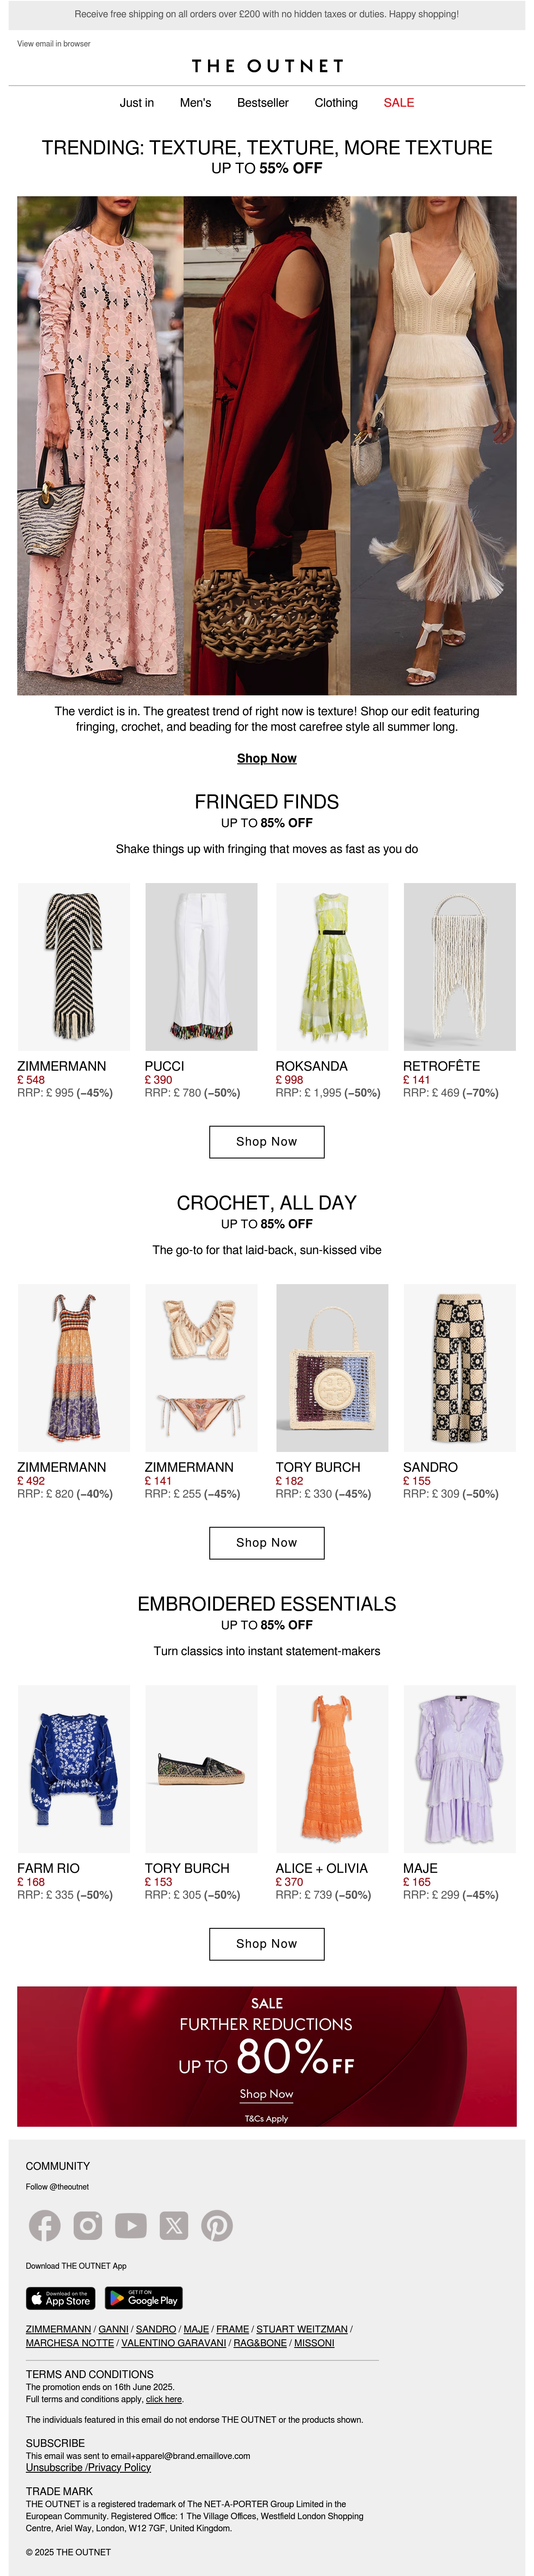This screenshot has height=2576, width=534.
Task: Open the View email in browser link
Action: pyautogui.click(x=54, y=44)
